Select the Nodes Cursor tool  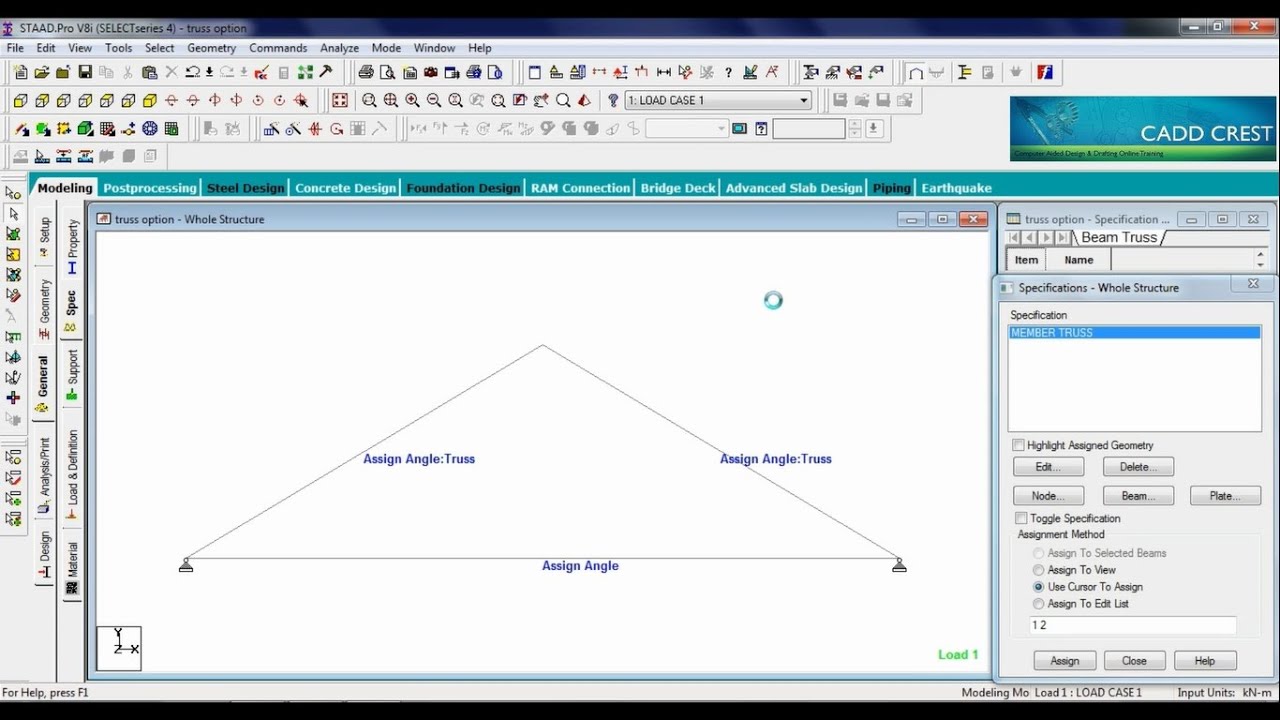[13, 193]
